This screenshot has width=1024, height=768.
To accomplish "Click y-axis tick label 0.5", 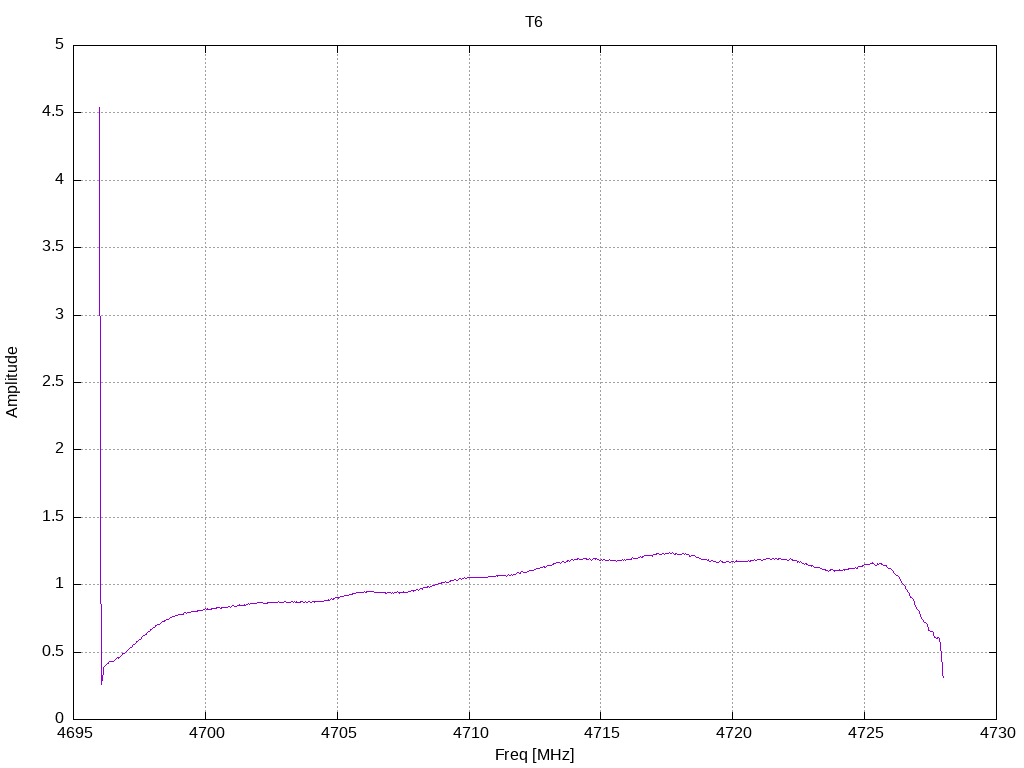I will (x=53, y=651).
